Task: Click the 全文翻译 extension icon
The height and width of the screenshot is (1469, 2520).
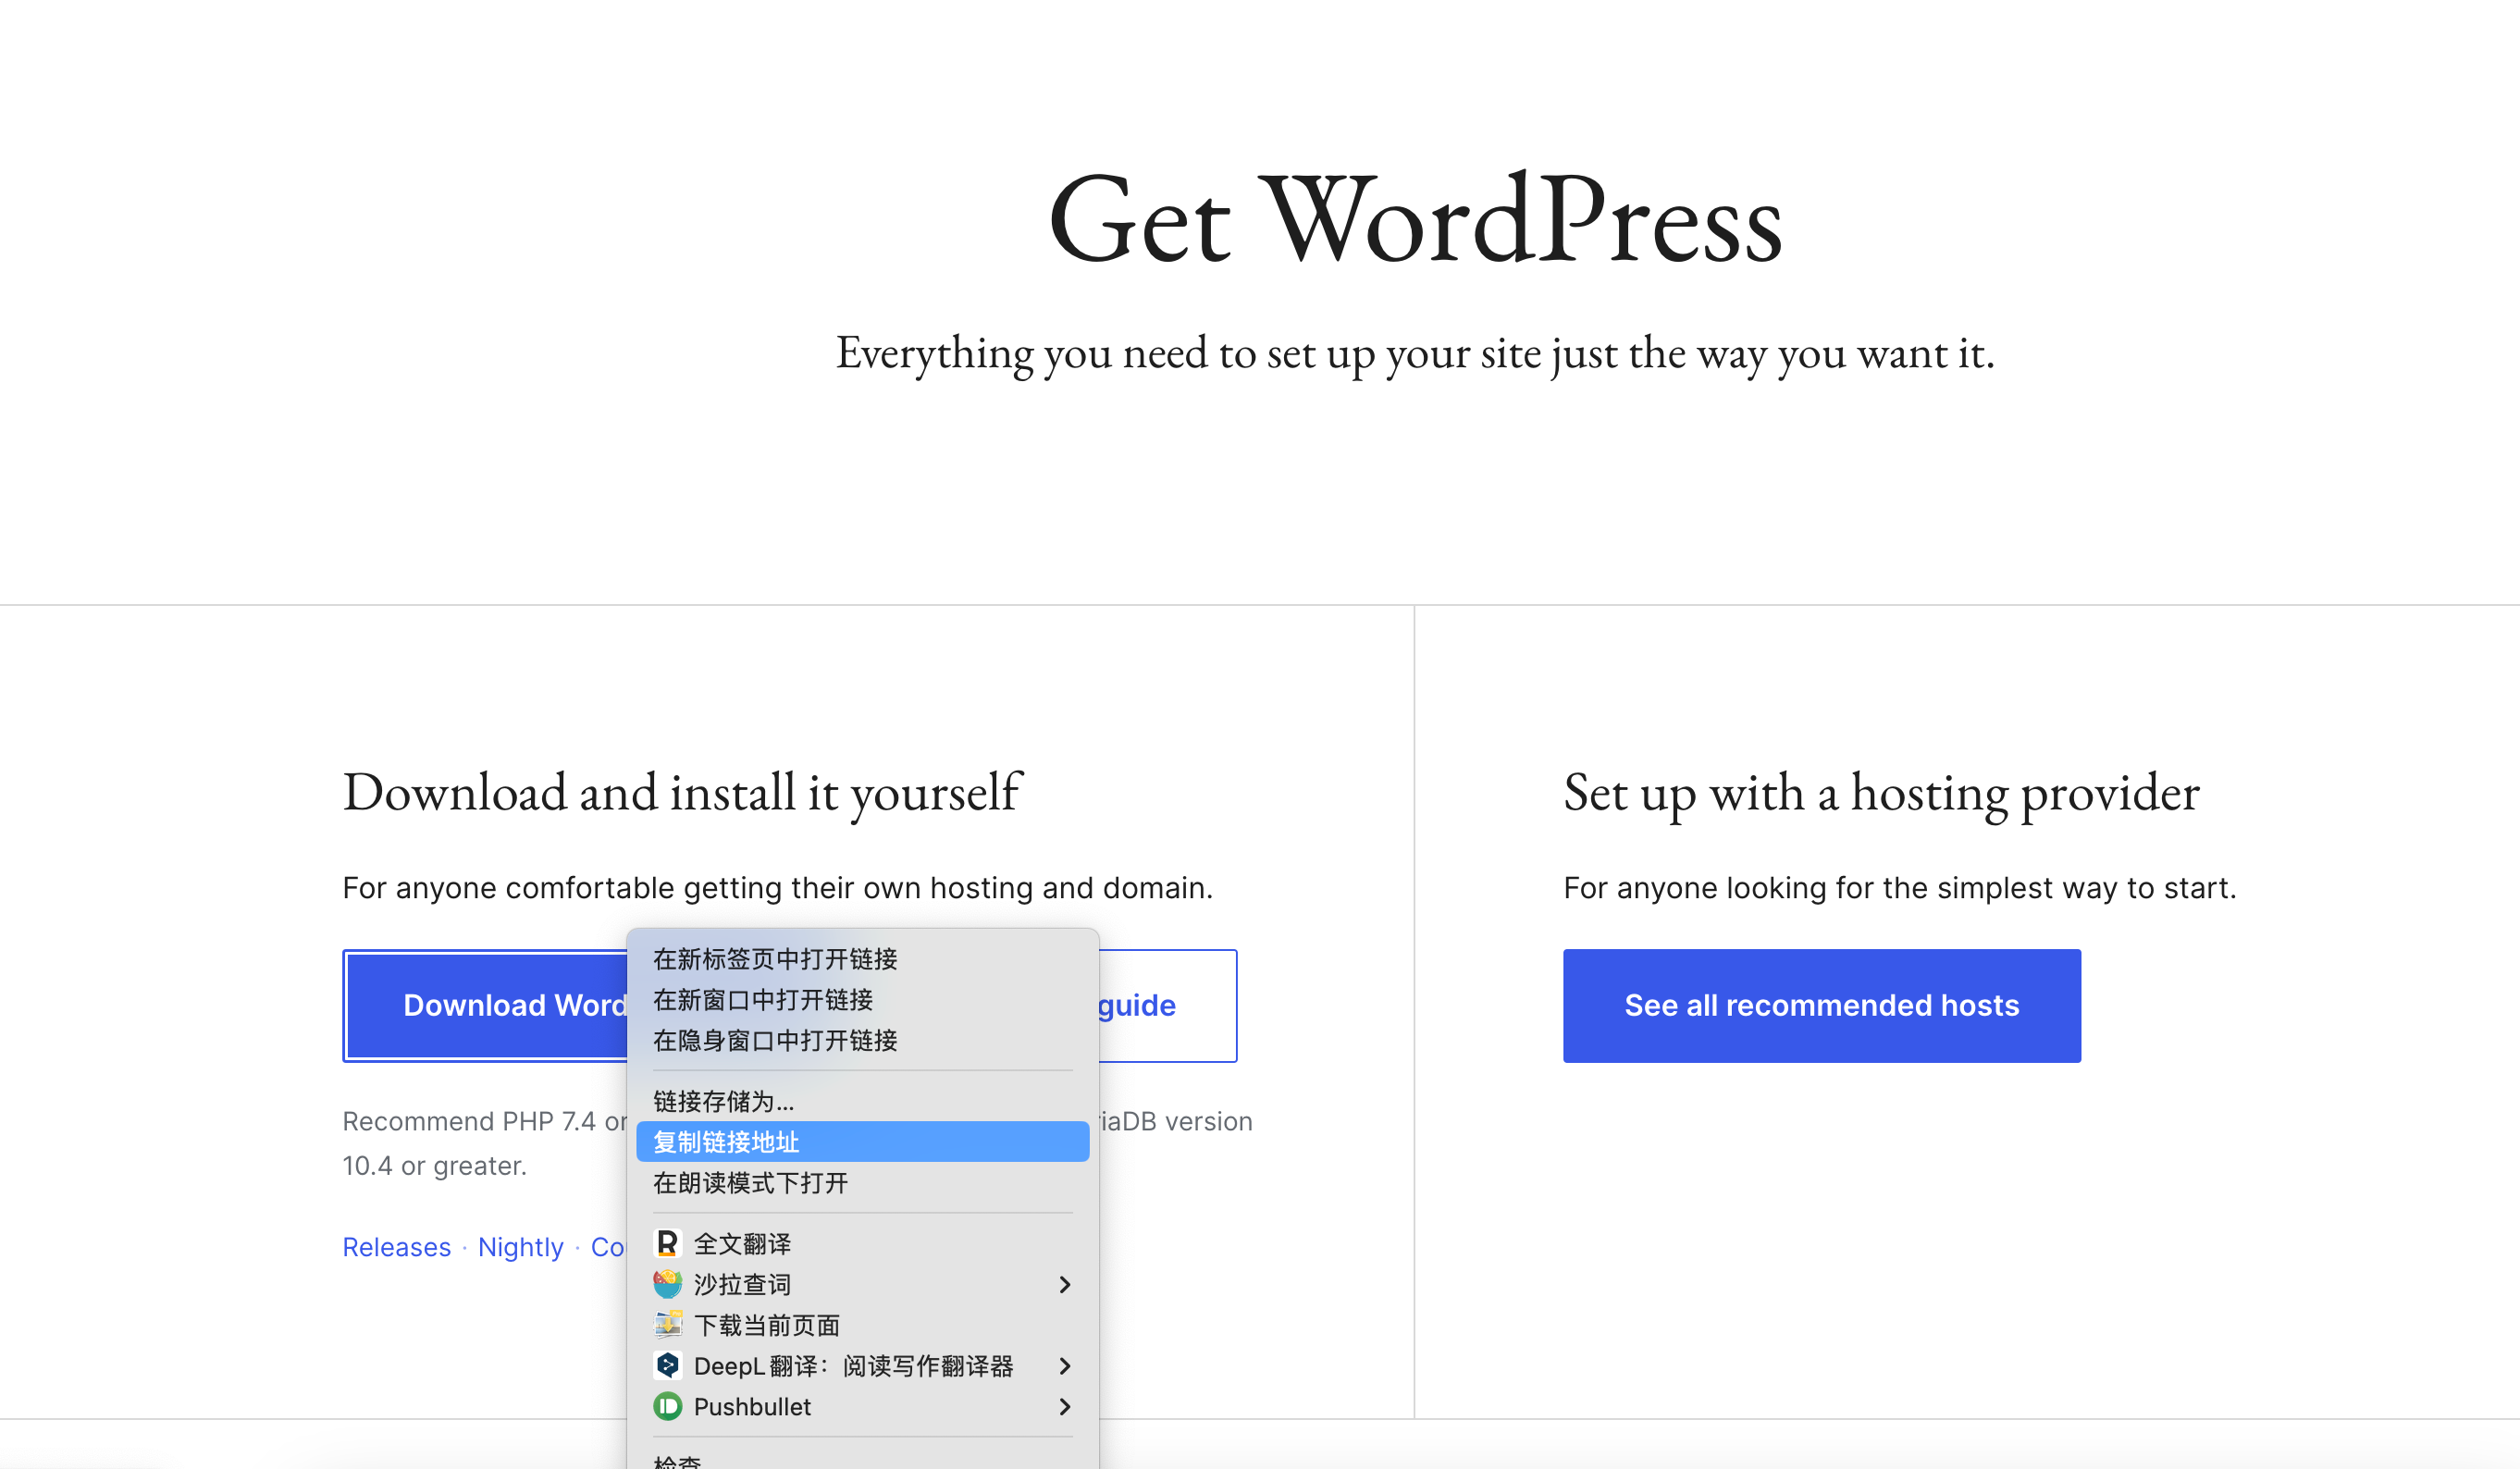Action: (667, 1243)
